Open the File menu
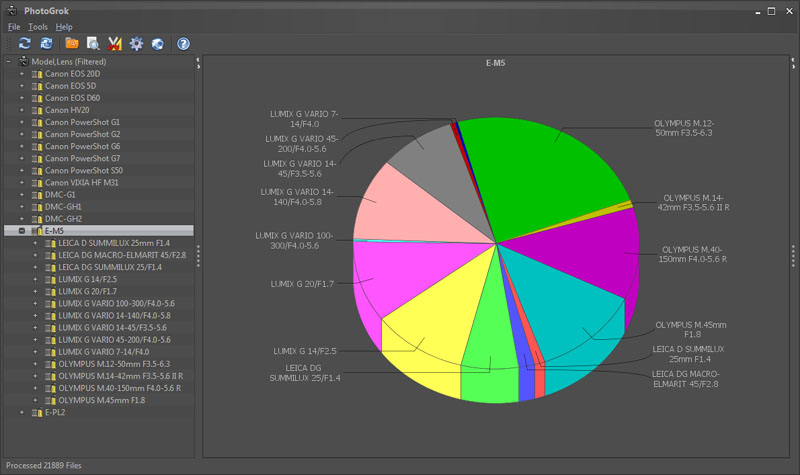 14,27
